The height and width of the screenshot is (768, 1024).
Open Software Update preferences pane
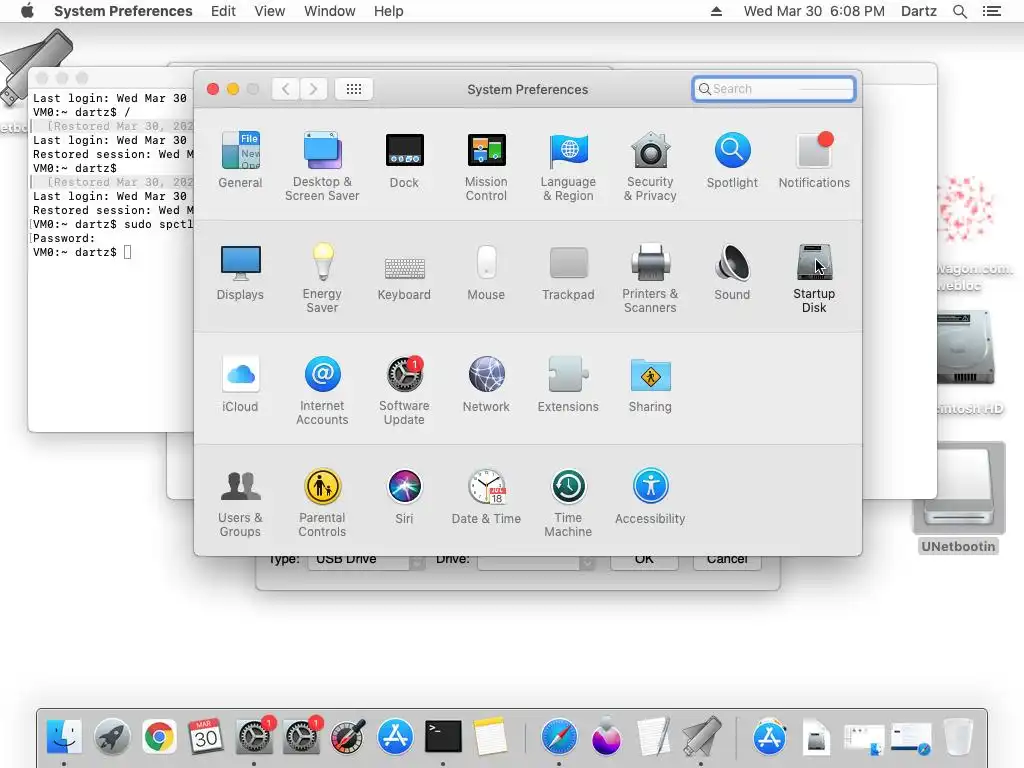pyautogui.click(x=404, y=391)
